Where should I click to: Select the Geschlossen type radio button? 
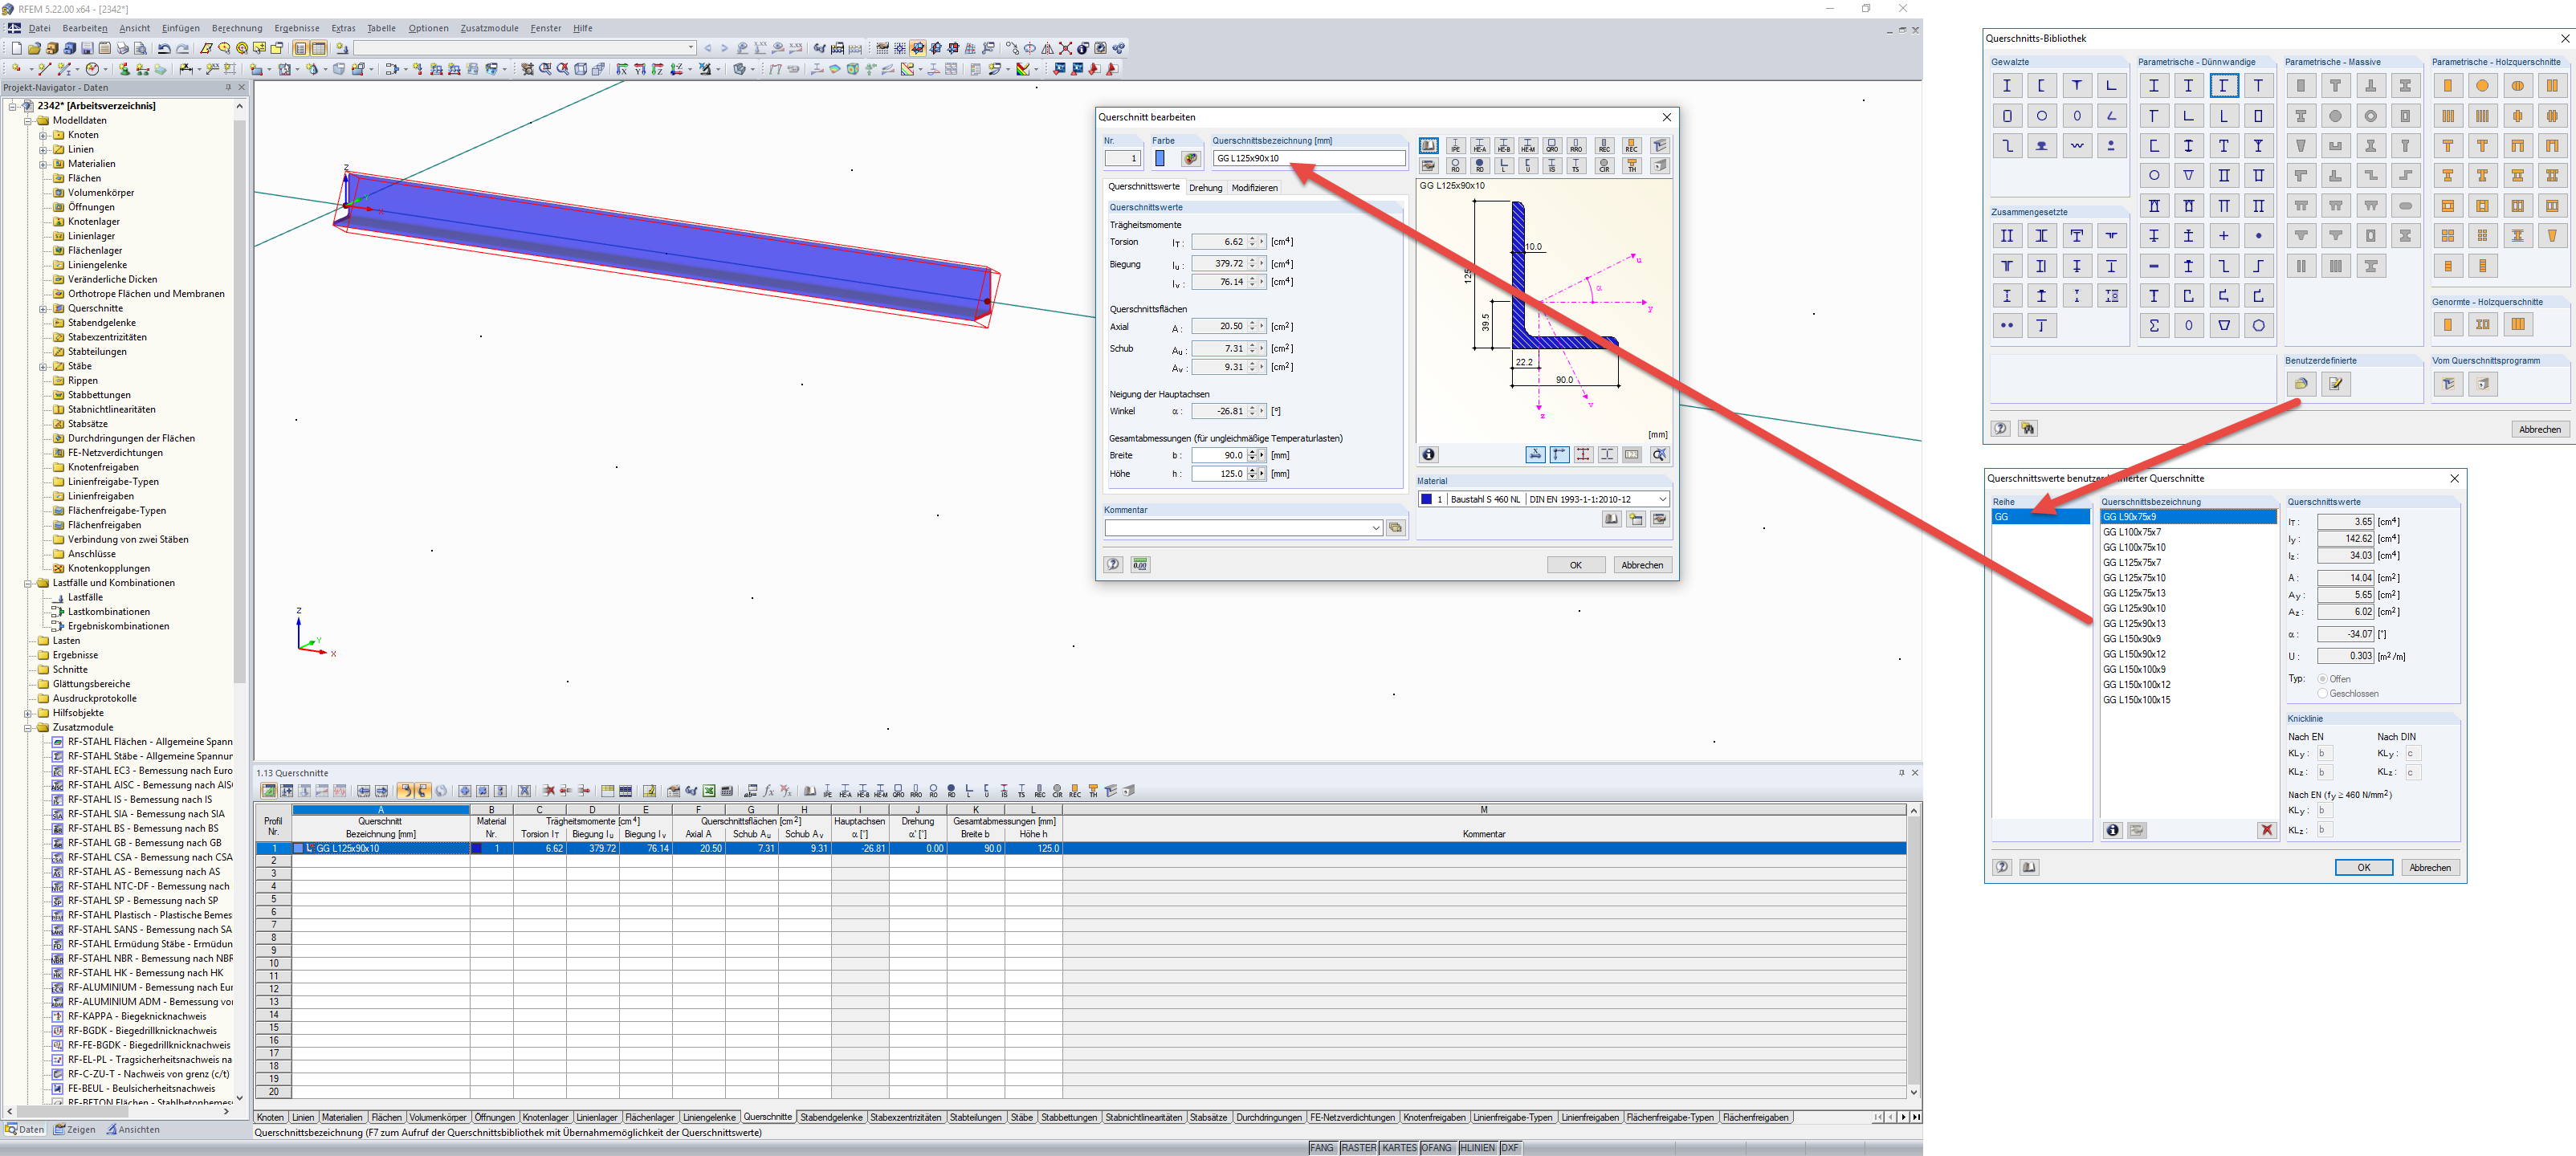2325,693
